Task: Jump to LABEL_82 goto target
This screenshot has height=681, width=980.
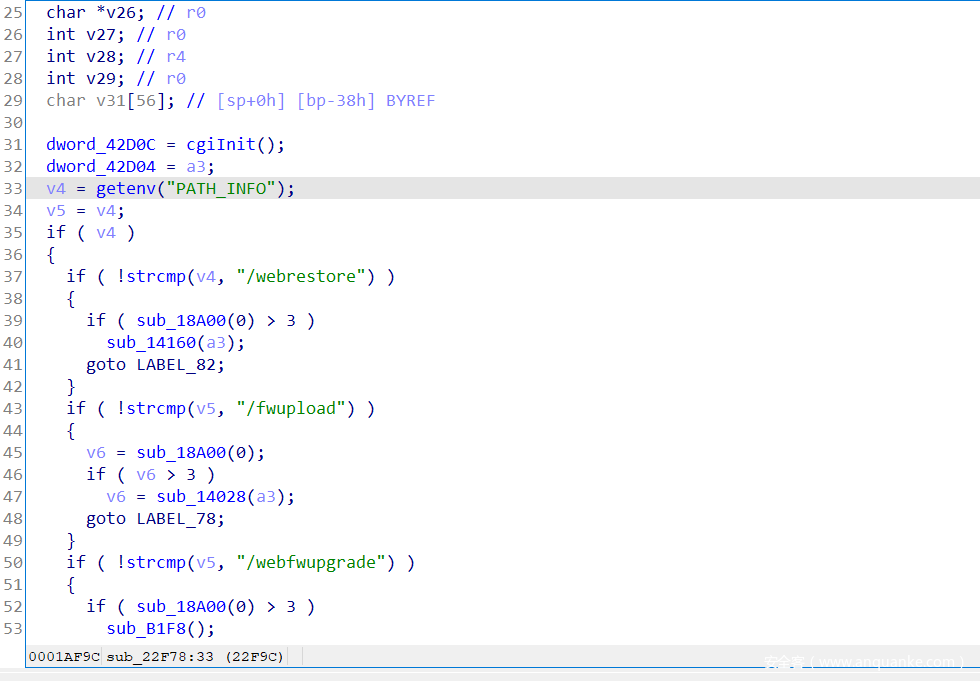Action: [x=180, y=364]
